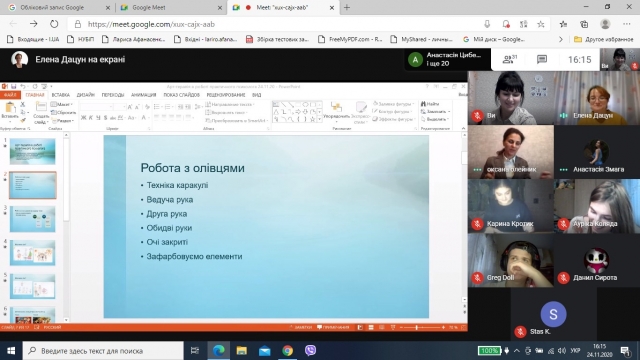Toggle bold Ж in PowerPoint ribbon
This screenshot has width=640, height=360.
(83, 118)
